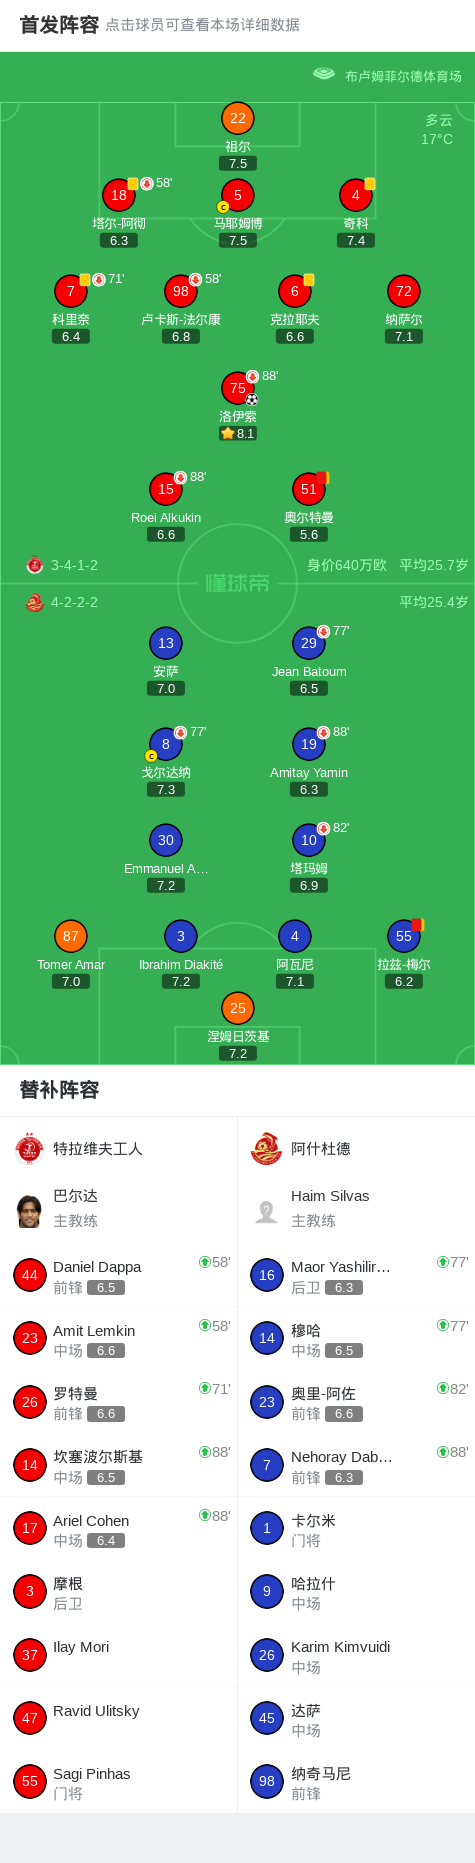Tap goalkeeper number 22 祖尔 jersey icon

pos(238,118)
